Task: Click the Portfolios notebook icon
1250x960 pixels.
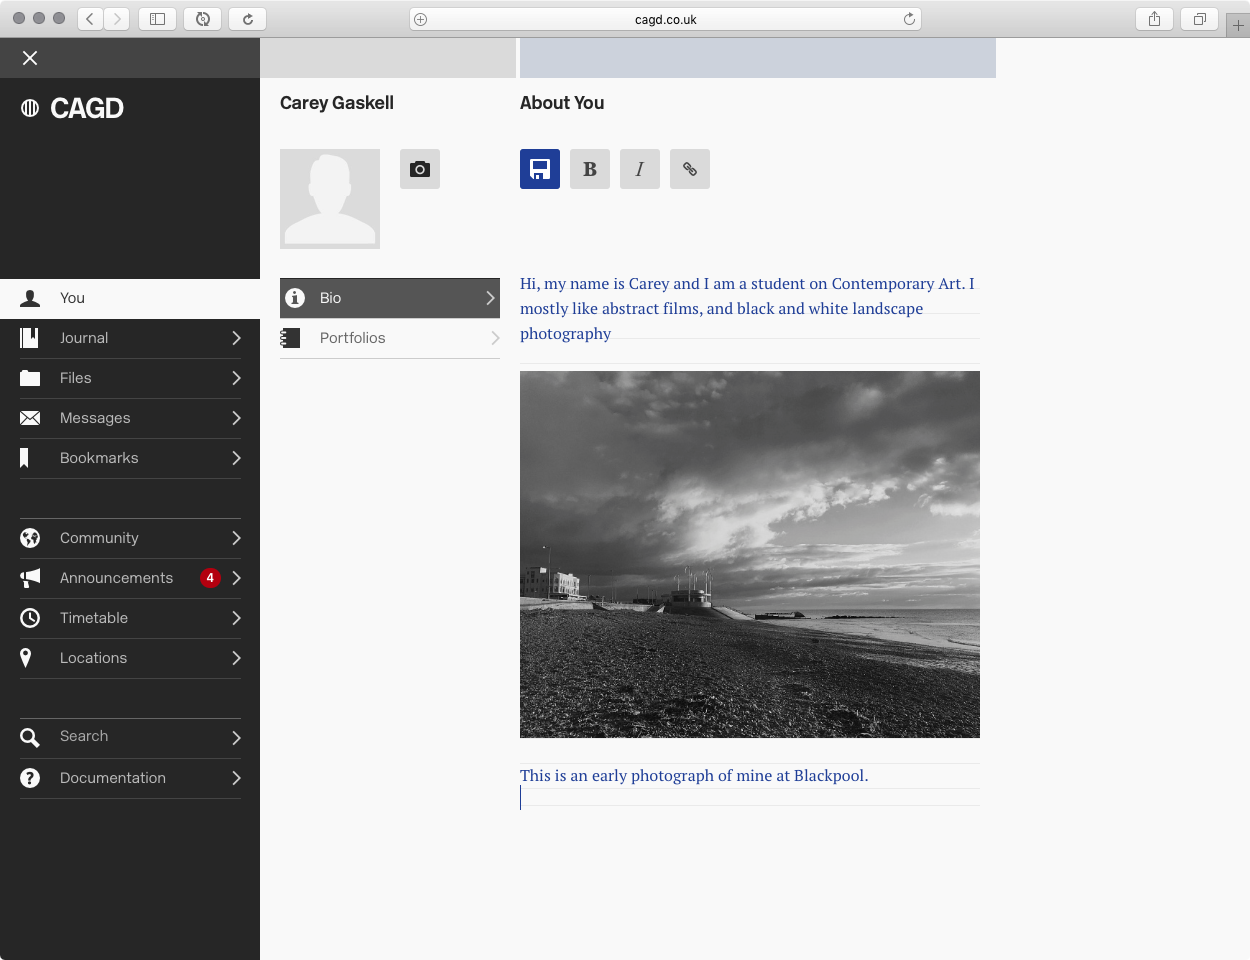Action: pos(291,338)
